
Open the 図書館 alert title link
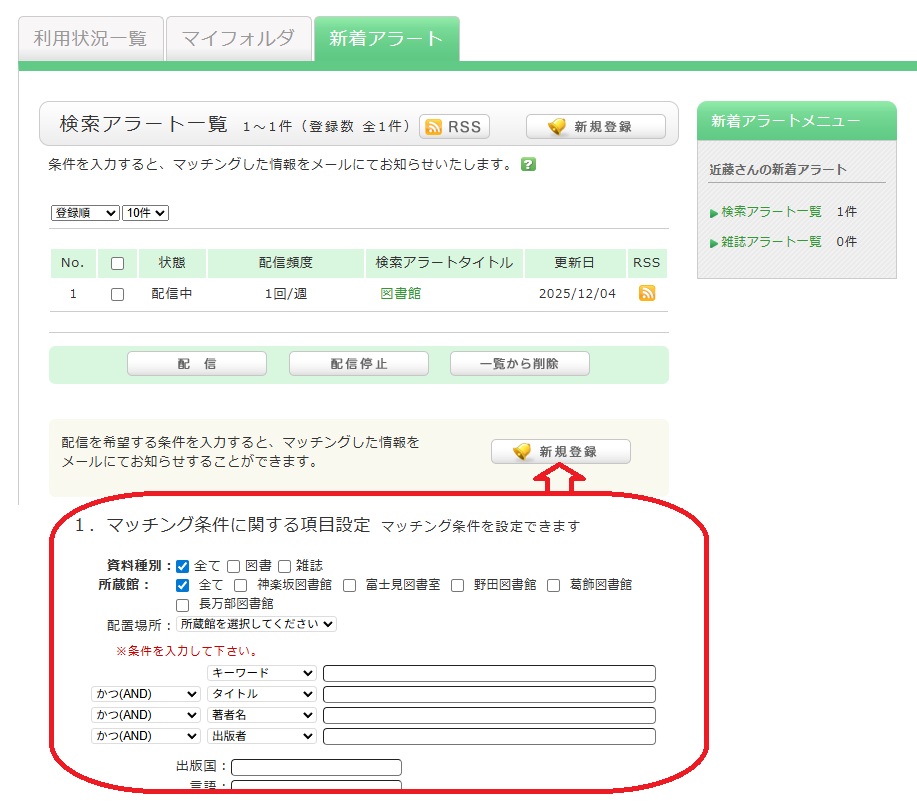pos(400,294)
